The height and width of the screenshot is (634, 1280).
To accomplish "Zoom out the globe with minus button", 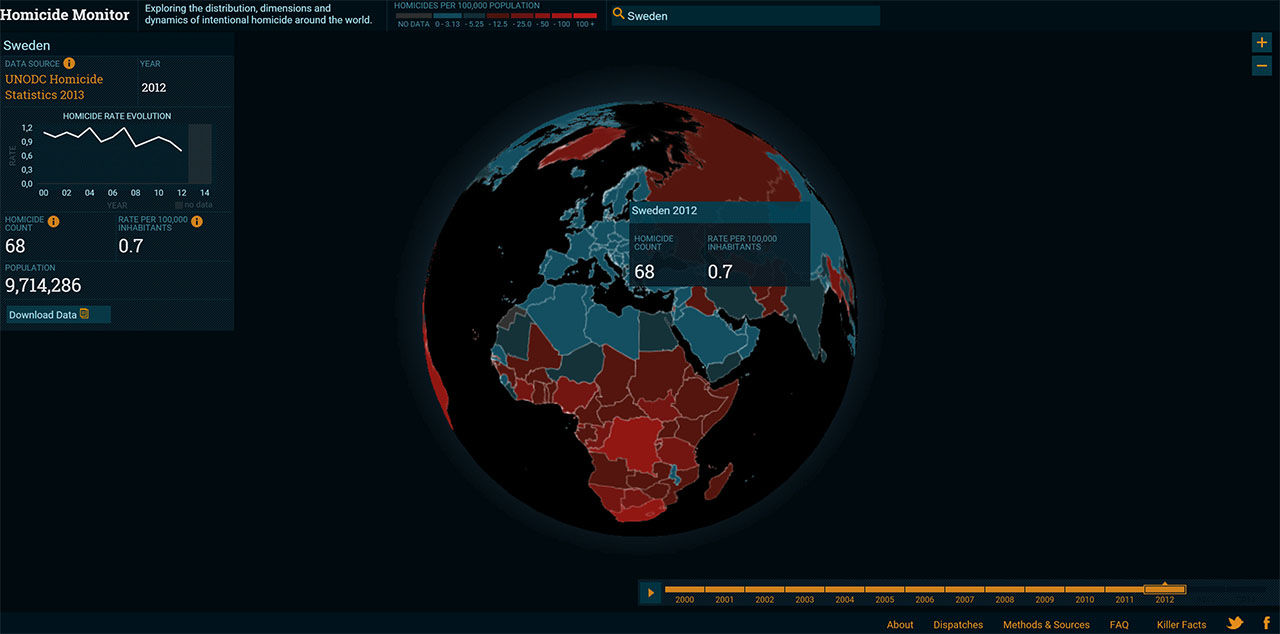I will pyautogui.click(x=1262, y=66).
